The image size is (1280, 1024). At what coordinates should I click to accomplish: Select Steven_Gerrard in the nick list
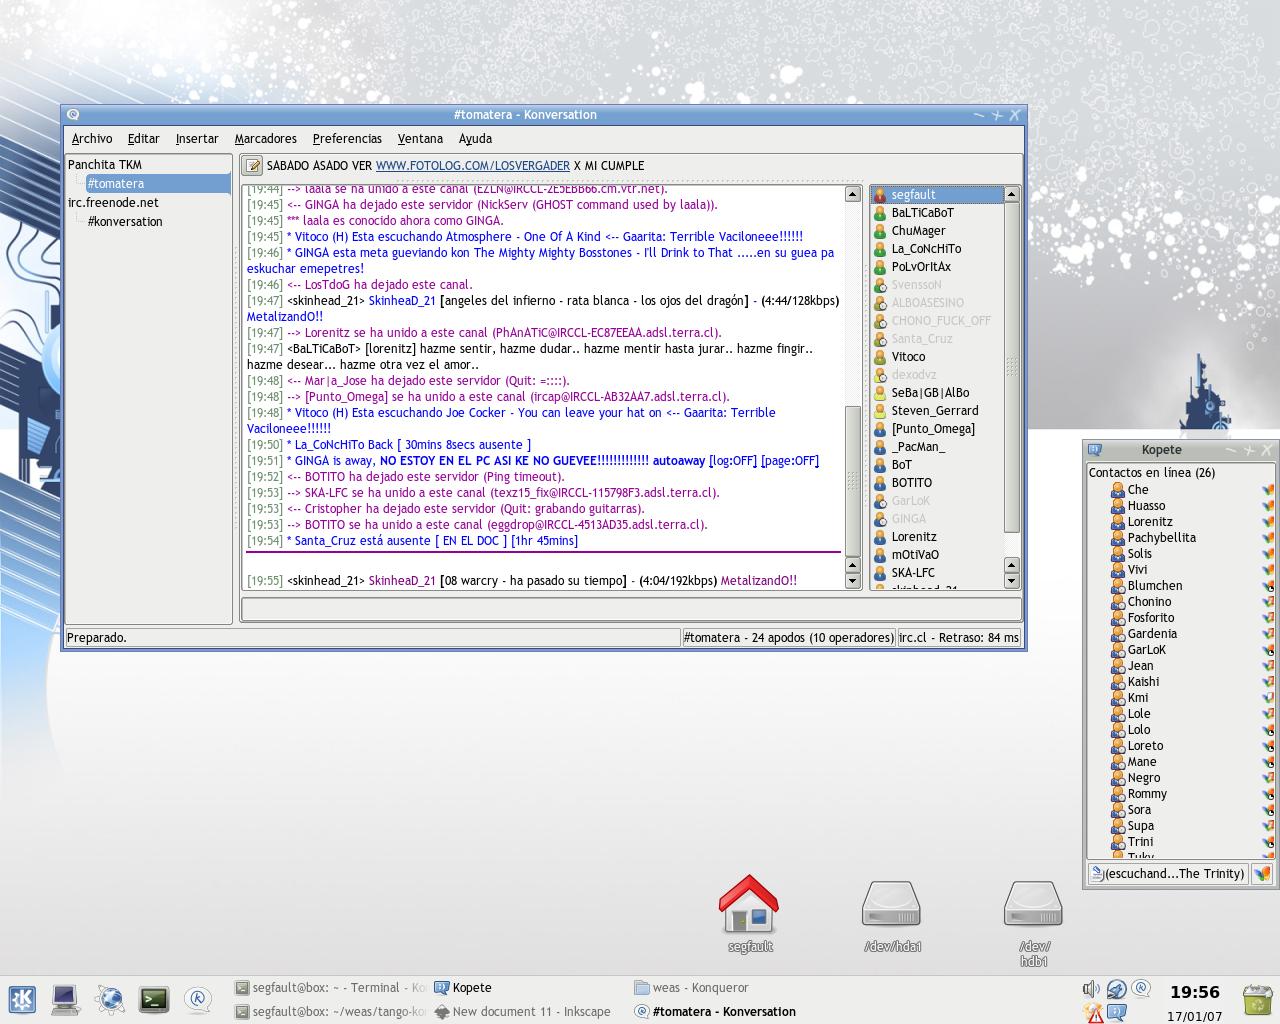(936, 411)
